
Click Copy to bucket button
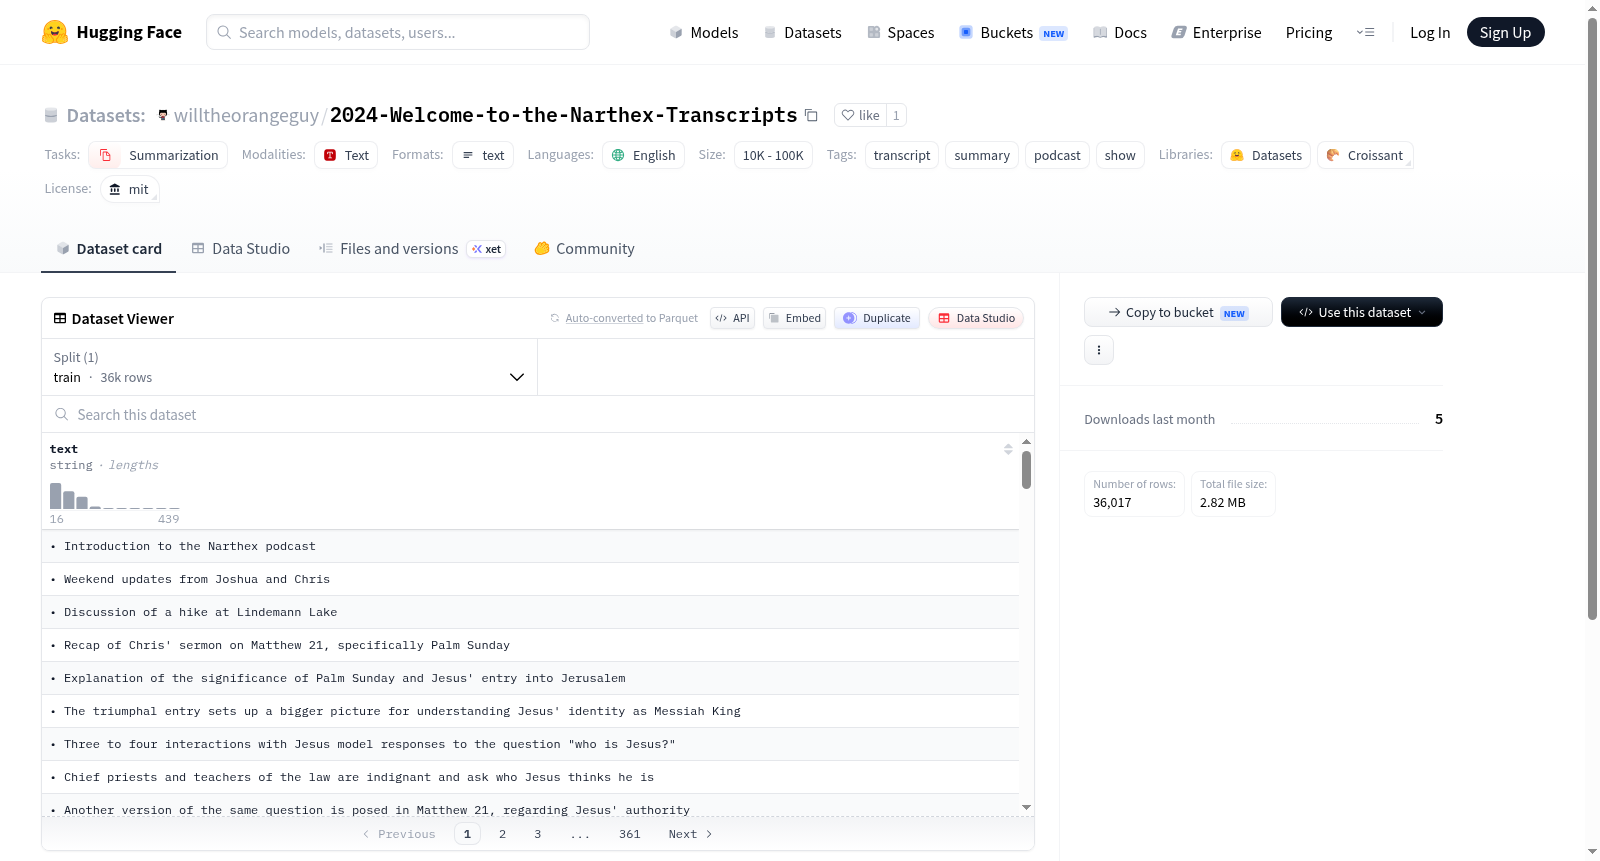coord(1178,312)
